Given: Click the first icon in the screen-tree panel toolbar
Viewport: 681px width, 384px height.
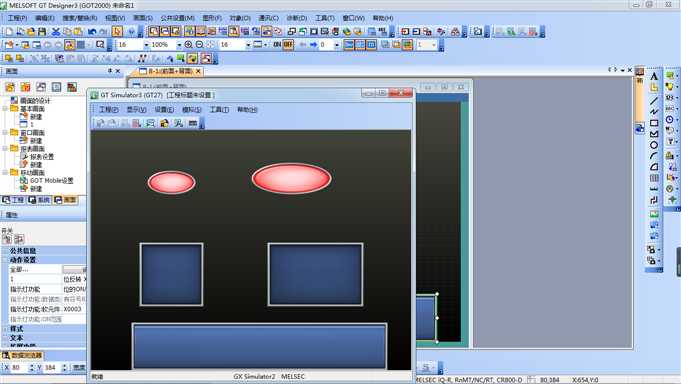Looking at the screenshot, I should [10, 87].
